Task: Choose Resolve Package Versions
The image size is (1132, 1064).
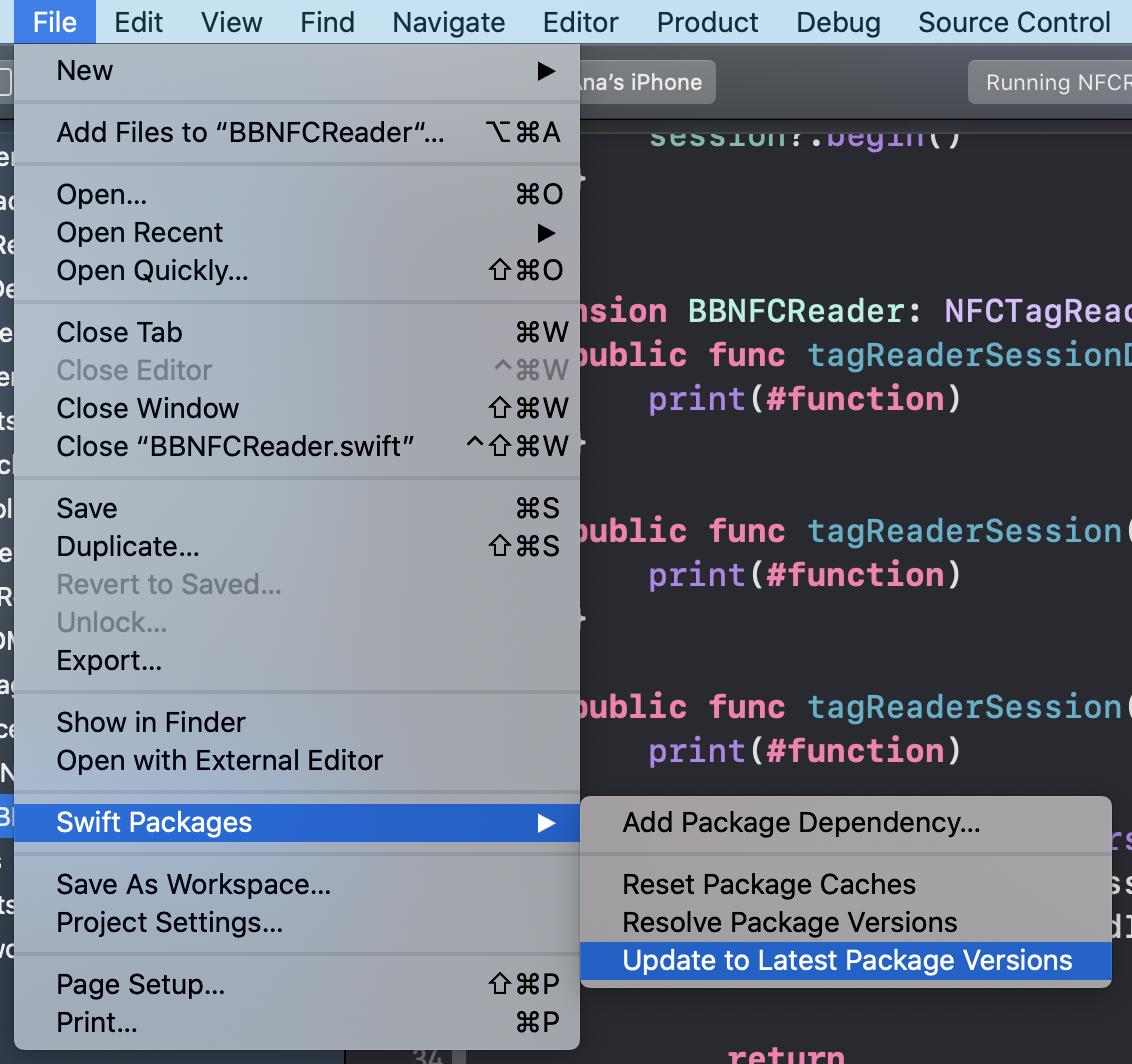Action: coord(789,922)
